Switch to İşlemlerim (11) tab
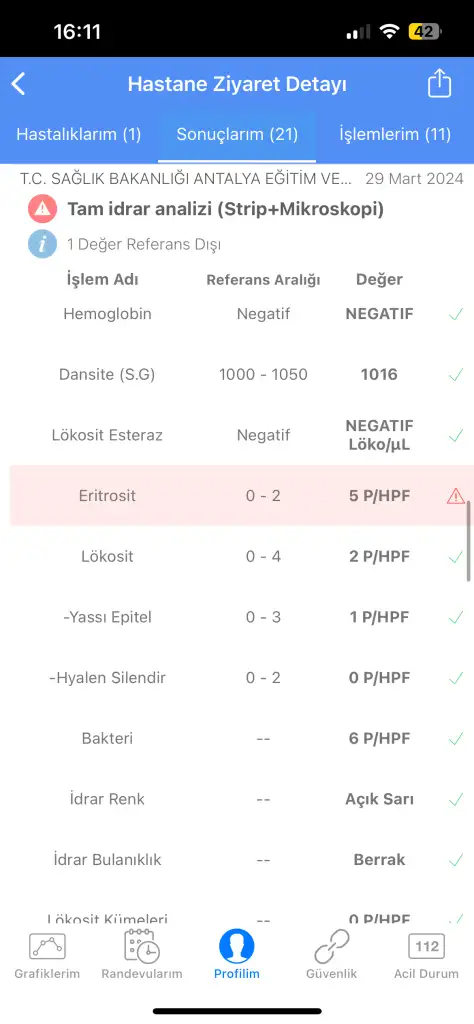Image resolution: width=474 pixels, height=1024 pixels. tap(395, 135)
